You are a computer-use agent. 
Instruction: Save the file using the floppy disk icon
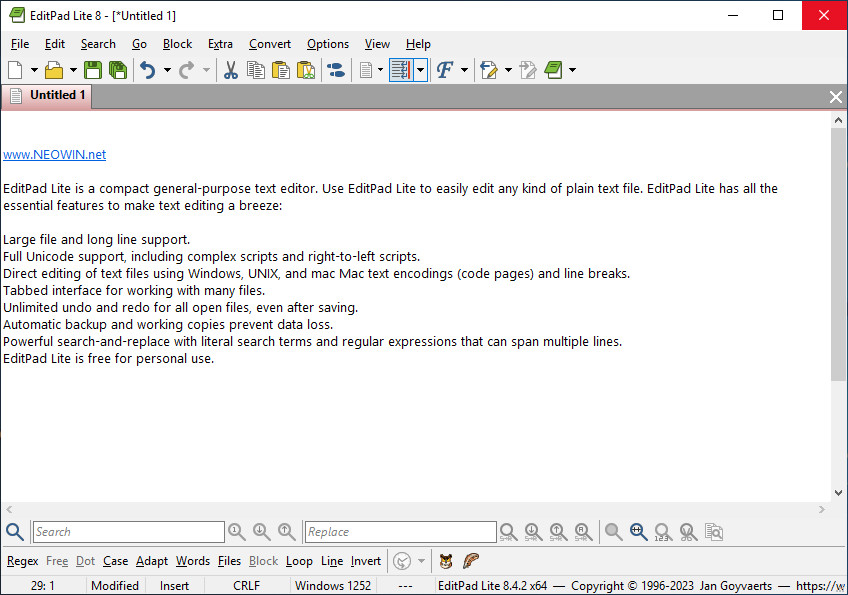click(x=92, y=70)
